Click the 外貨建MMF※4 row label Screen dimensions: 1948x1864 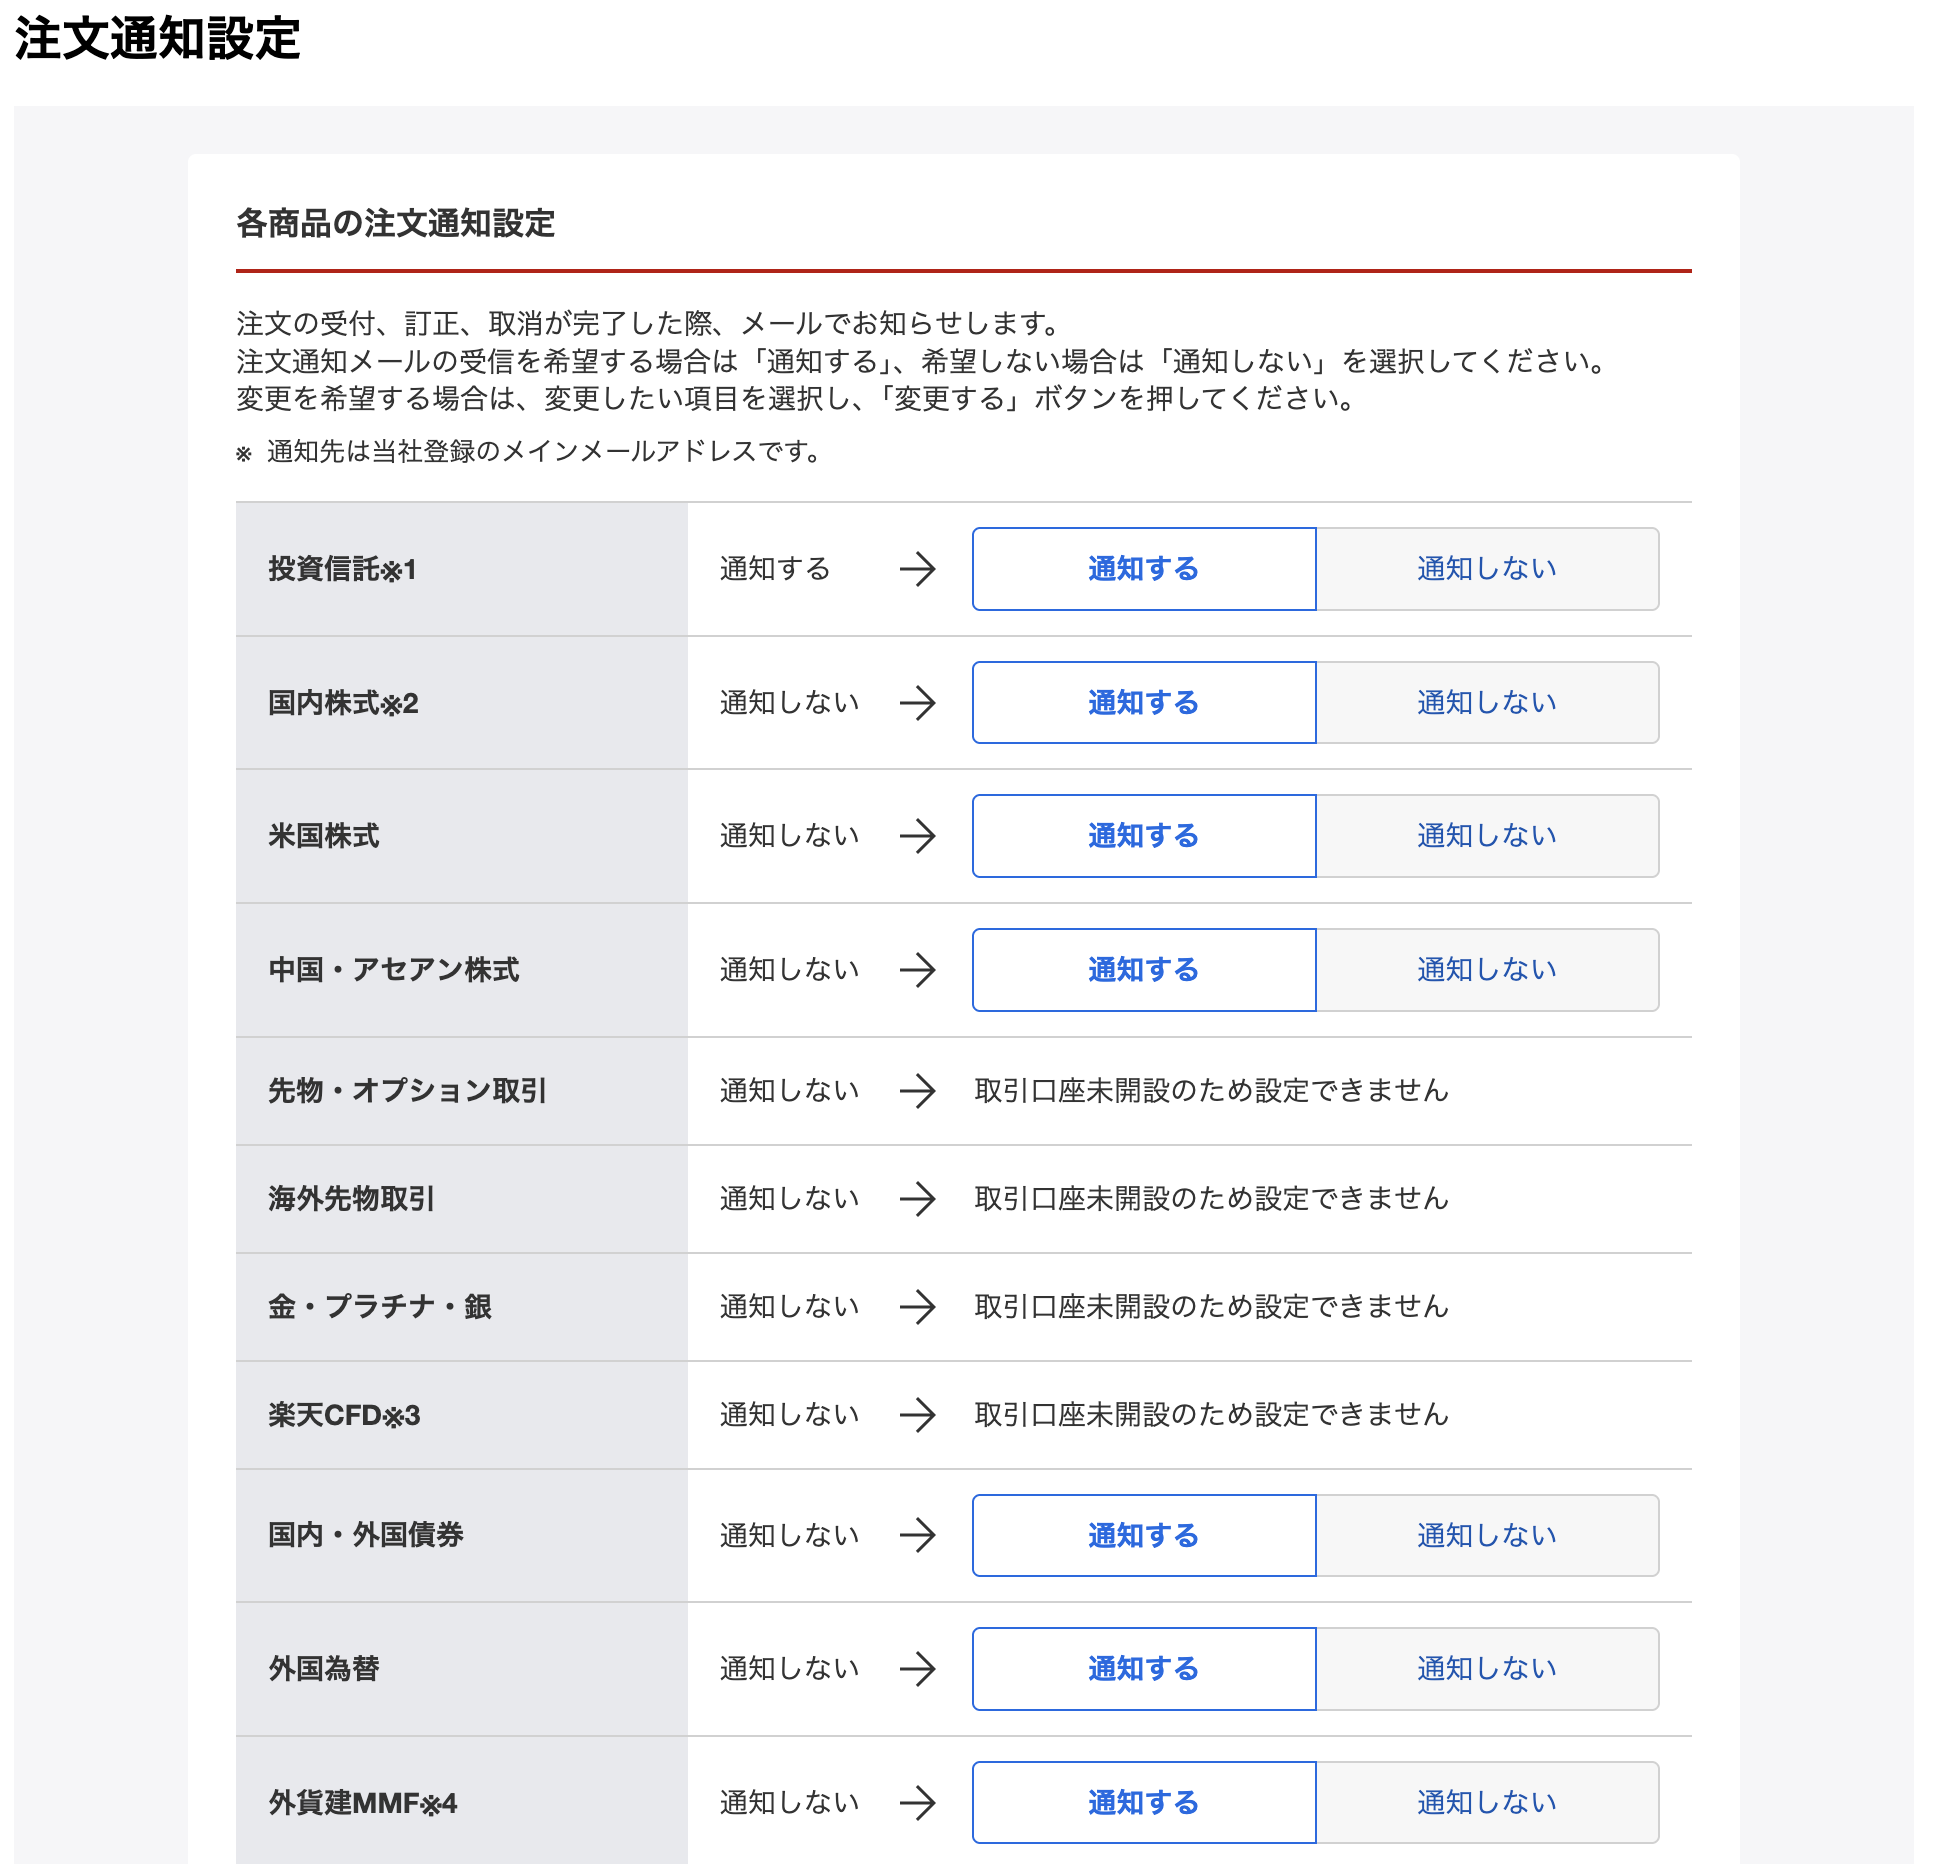click(363, 1803)
